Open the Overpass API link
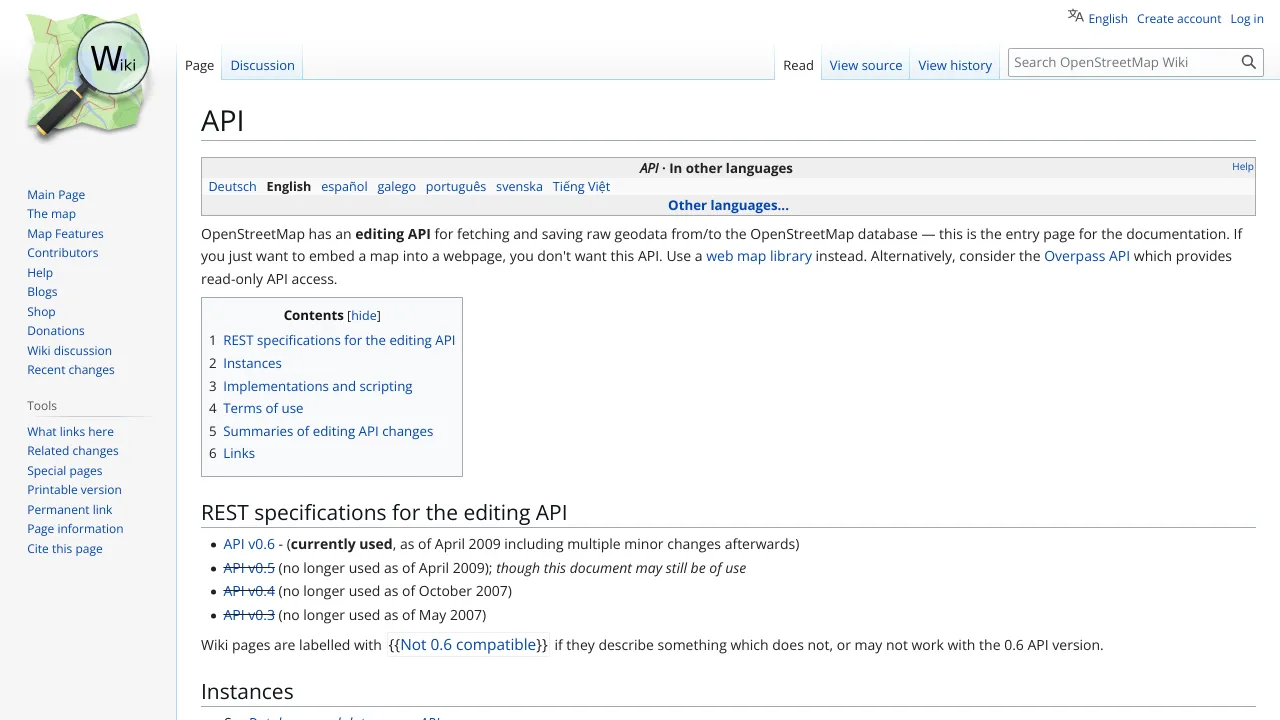Image resolution: width=1280 pixels, height=720 pixels. [x=1087, y=256]
